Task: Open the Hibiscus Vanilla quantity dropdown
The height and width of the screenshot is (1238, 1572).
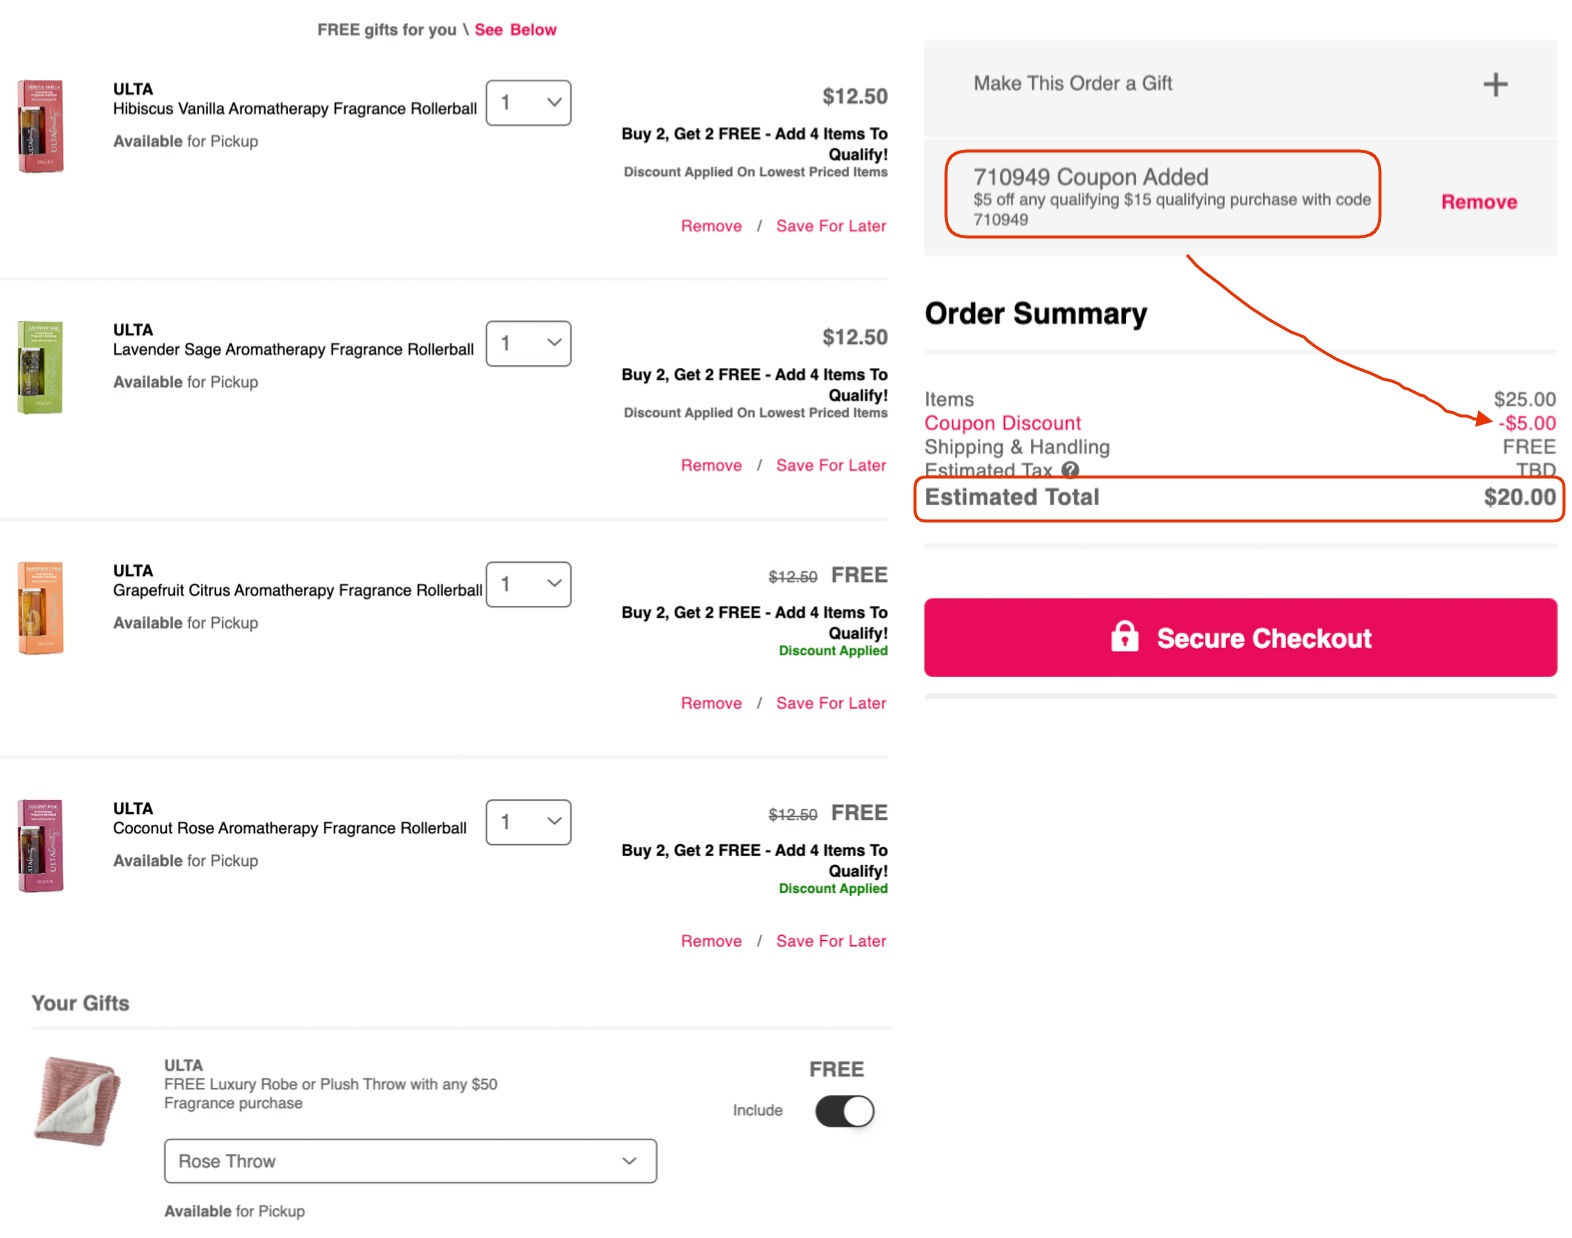Action: point(528,102)
